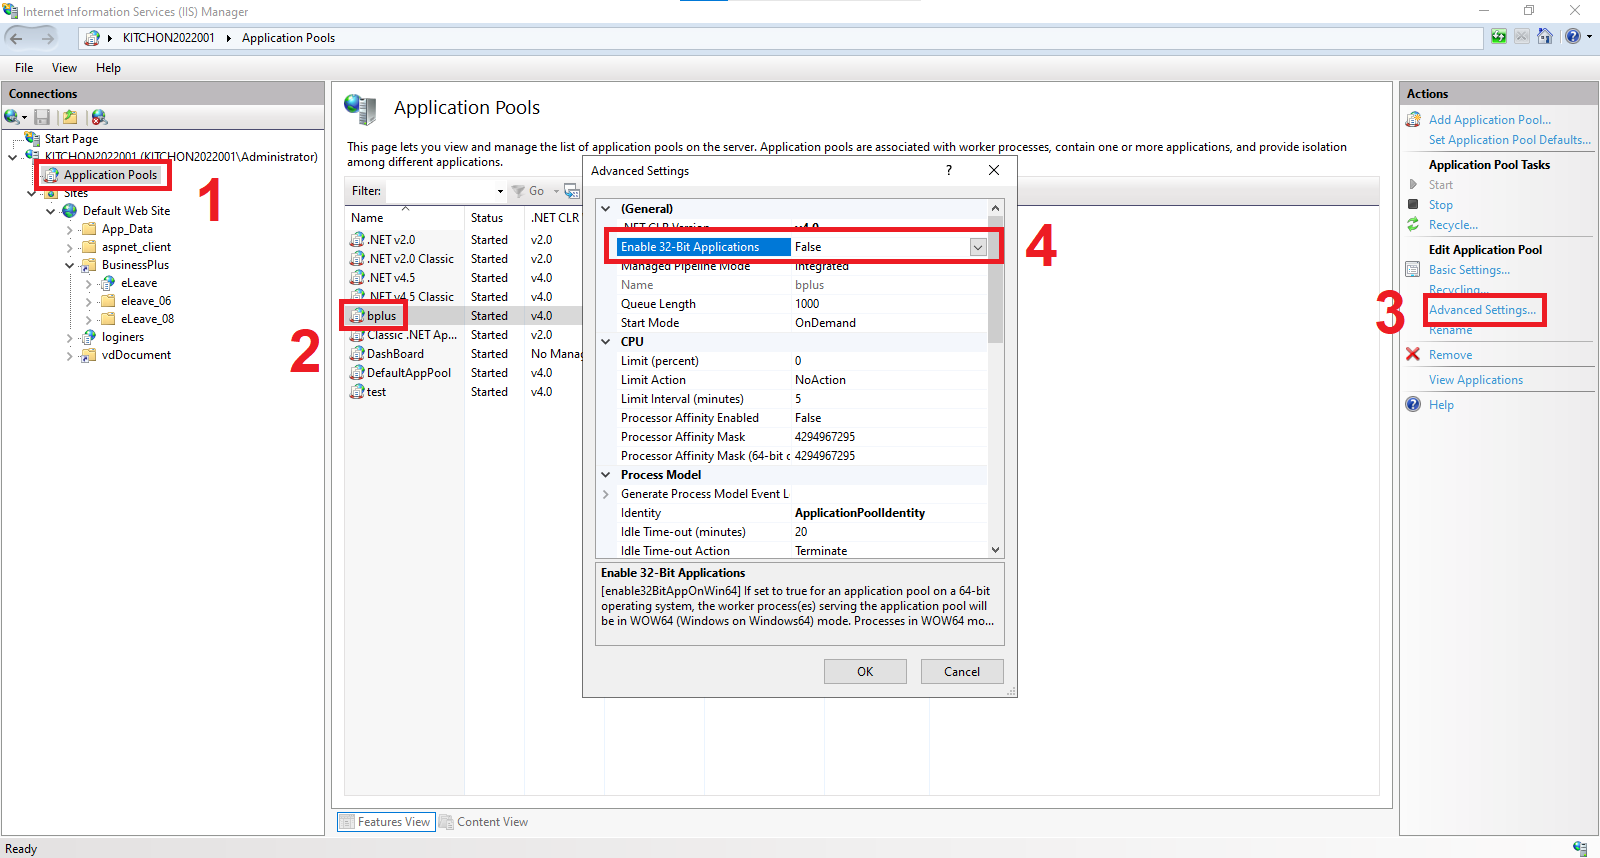1600x858 pixels.
Task: Collapse the KITCHON2022001 server node
Action: pos(12,157)
